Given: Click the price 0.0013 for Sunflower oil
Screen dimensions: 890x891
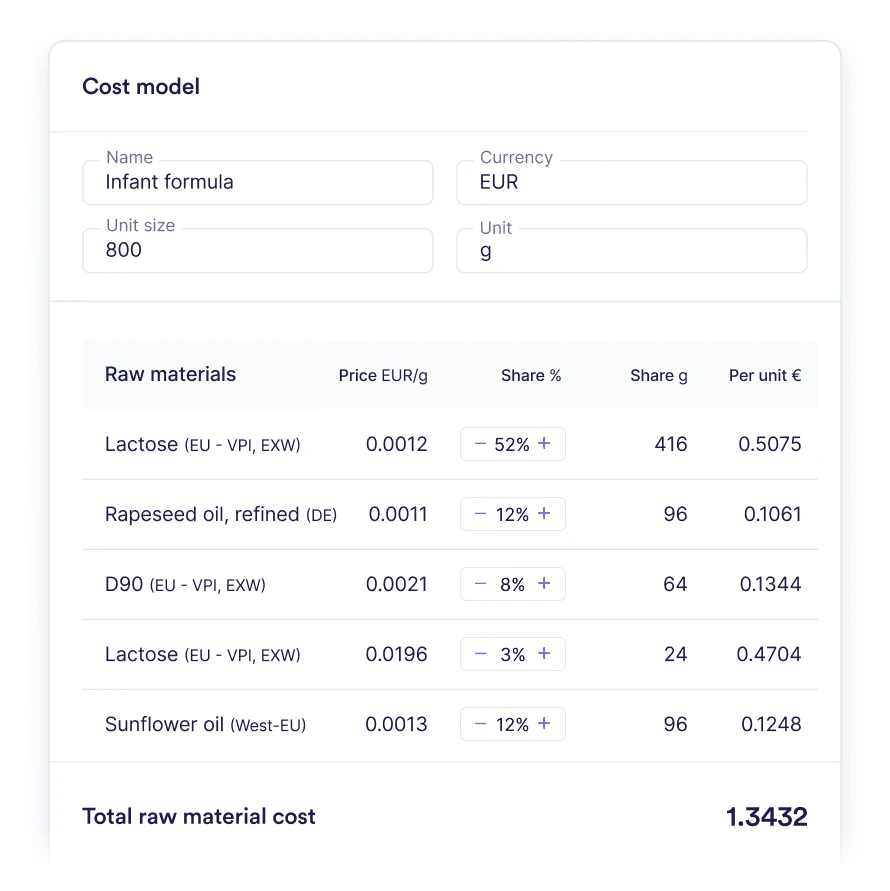Looking at the screenshot, I should pyautogui.click(x=396, y=724).
